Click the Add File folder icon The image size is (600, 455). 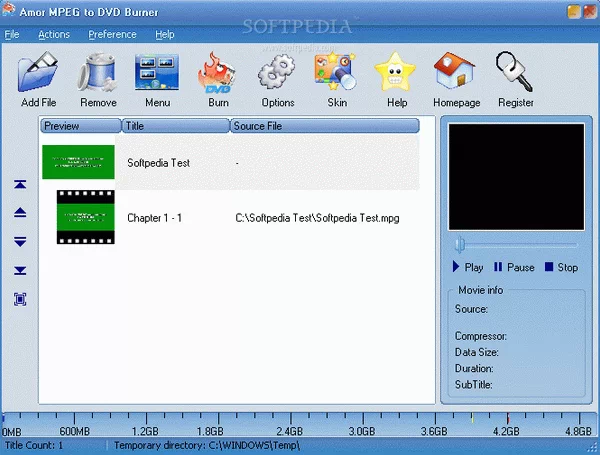point(38,72)
